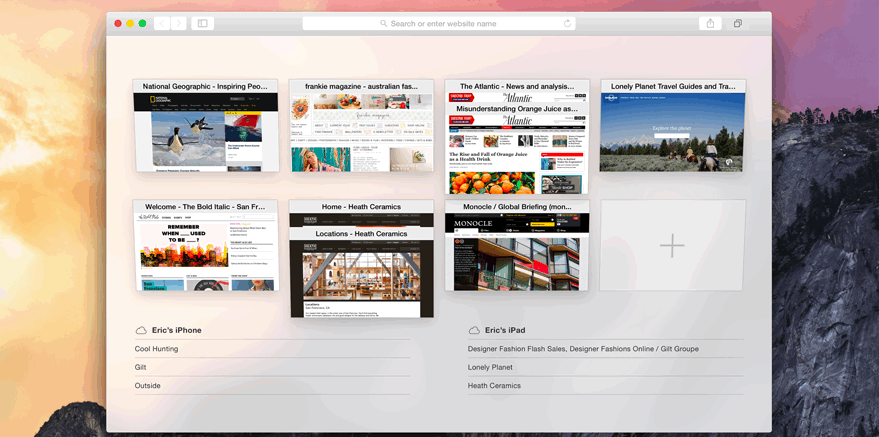Click the red close window button
The width and height of the screenshot is (879, 437).
(x=118, y=24)
